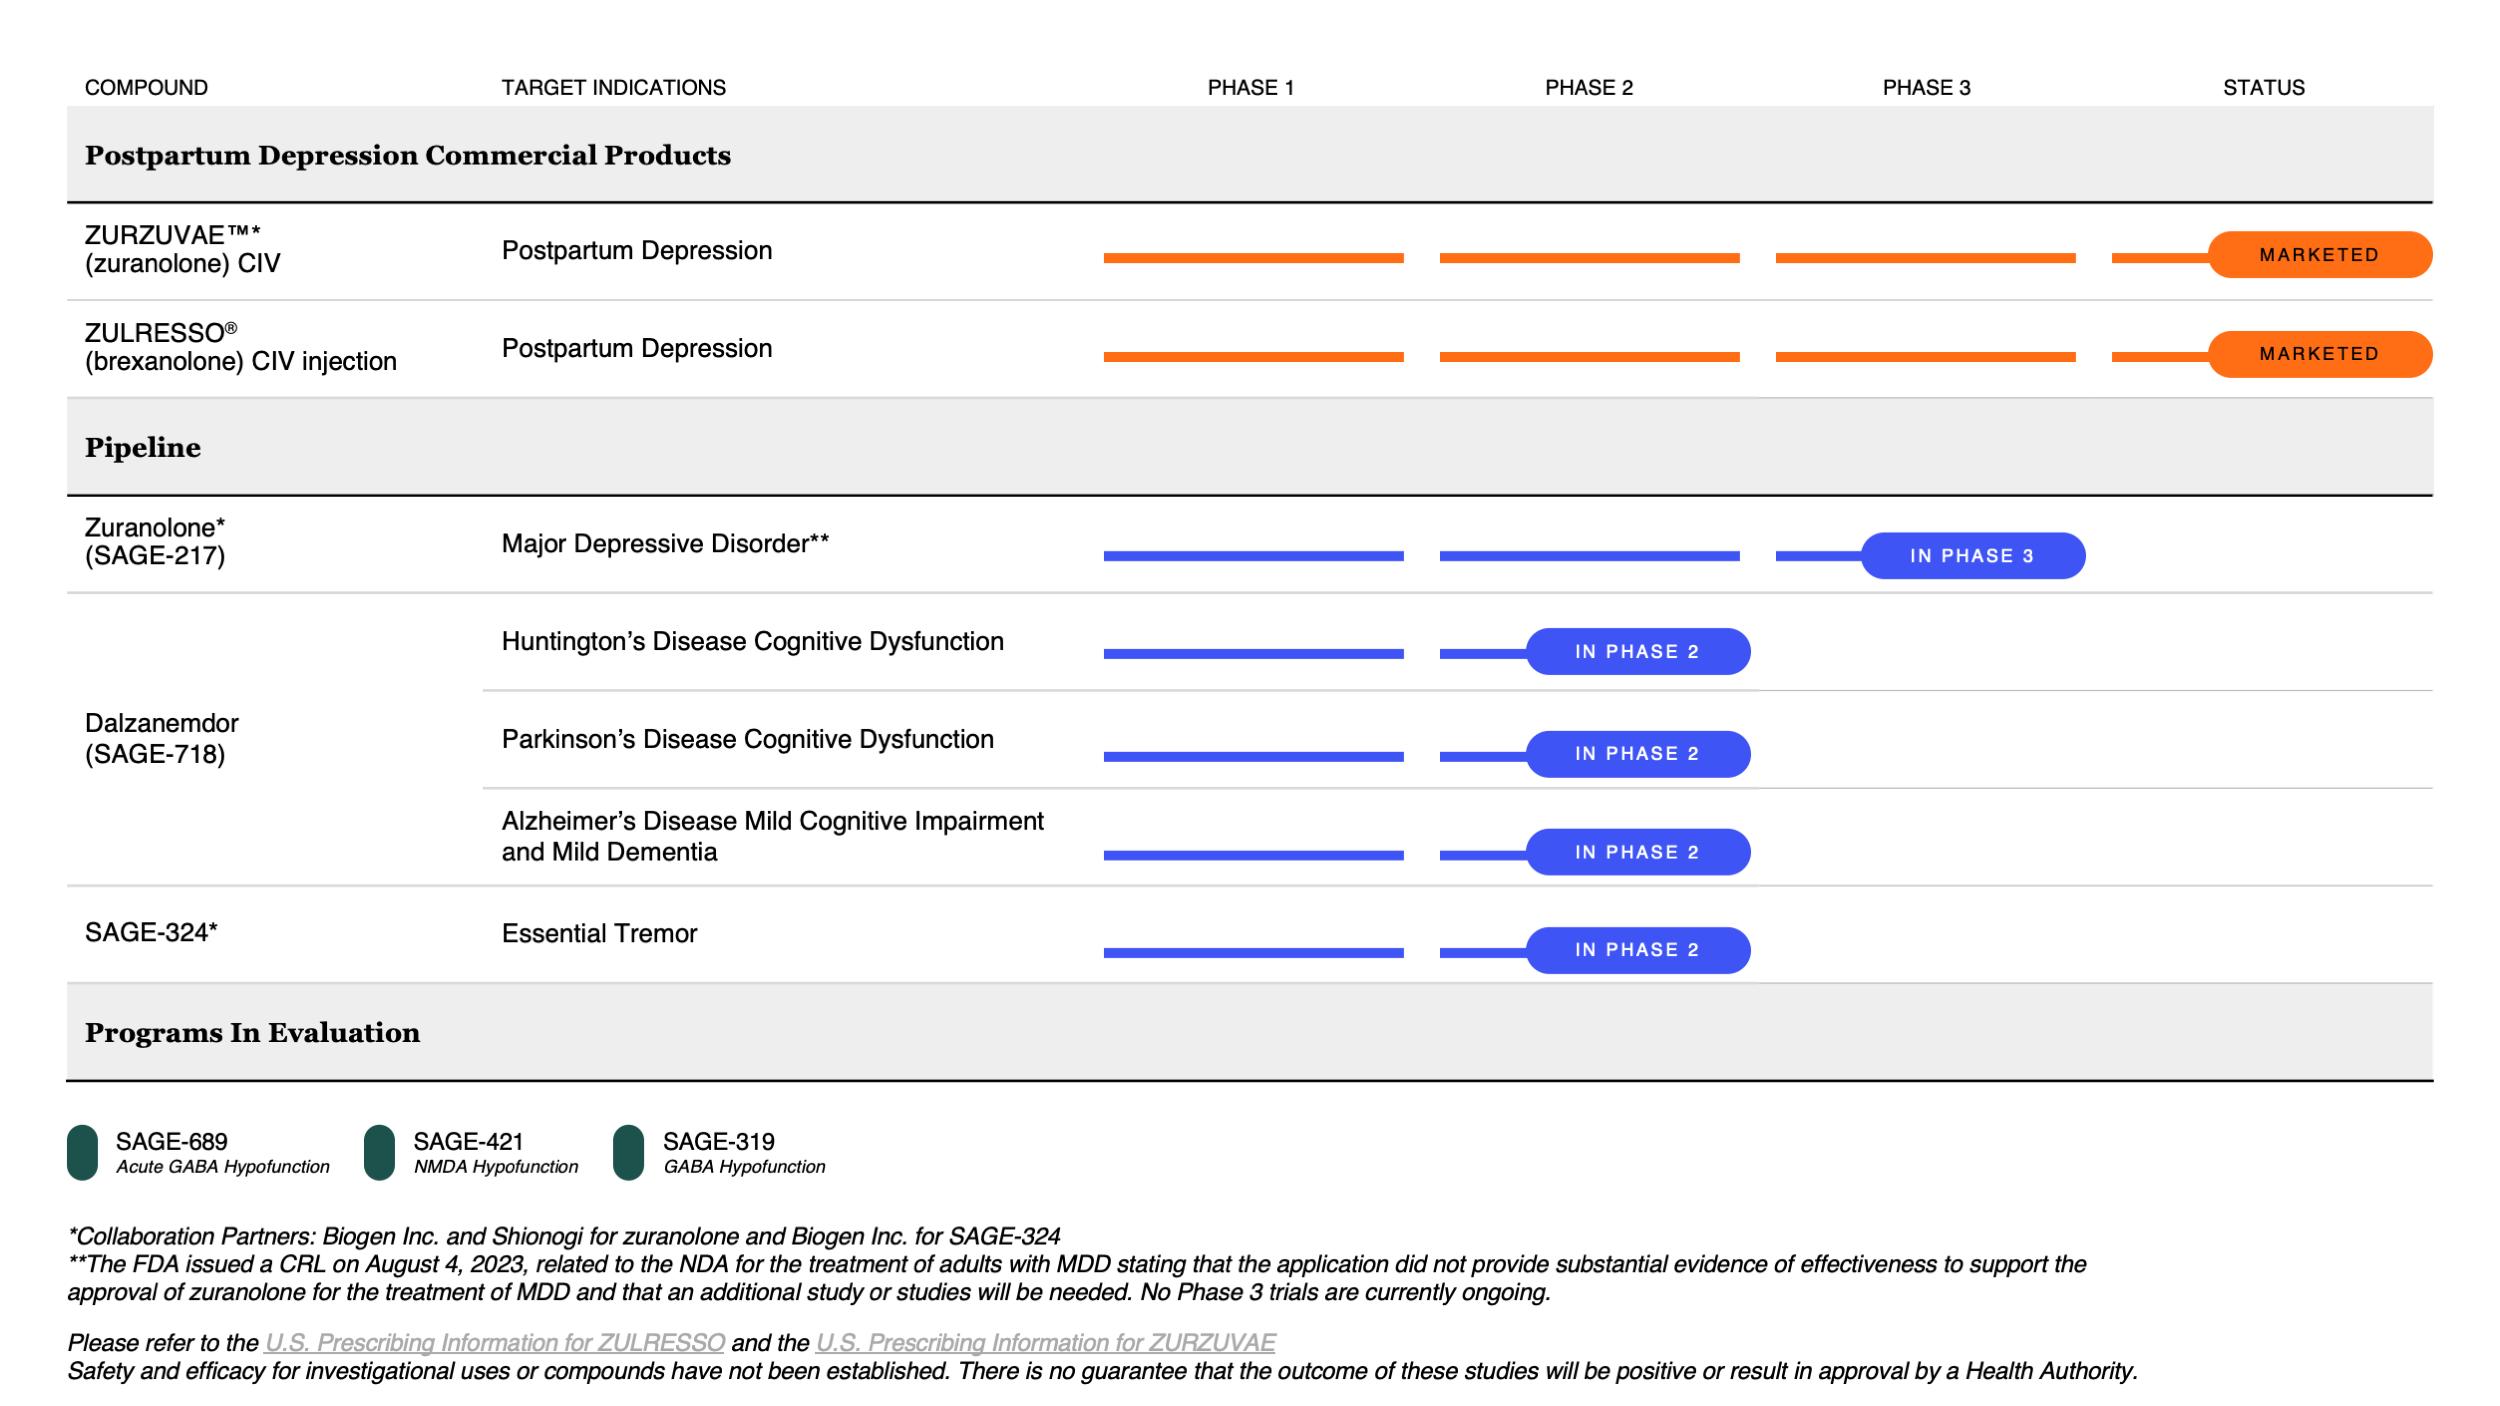Click the ZULRESSO Marketed status badge
Viewport: 2500px width, 1406px height.
pyautogui.click(x=2318, y=354)
